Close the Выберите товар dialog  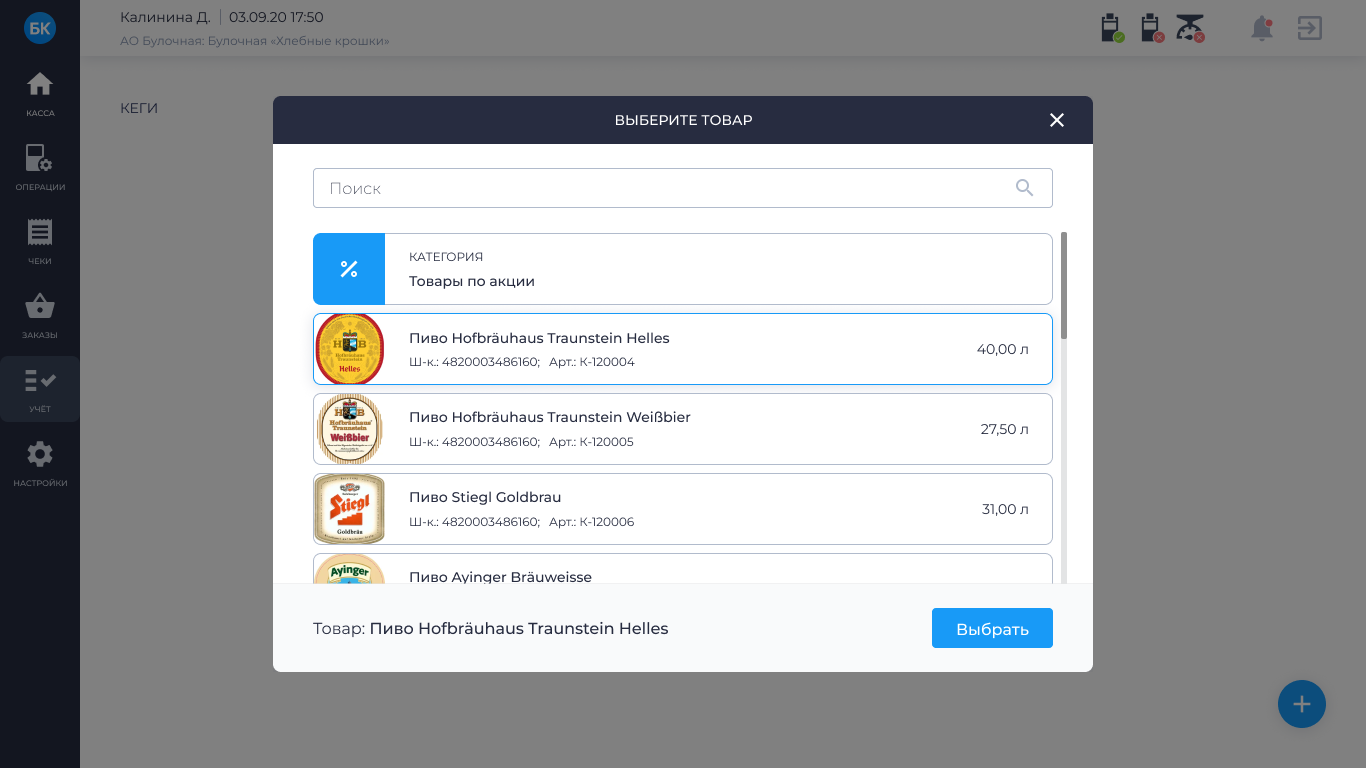pyautogui.click(x=1057, y=120)
